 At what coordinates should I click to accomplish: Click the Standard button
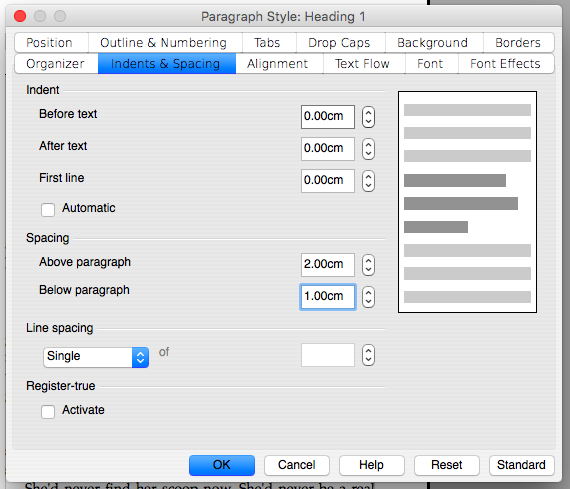(x=521, y=465)
